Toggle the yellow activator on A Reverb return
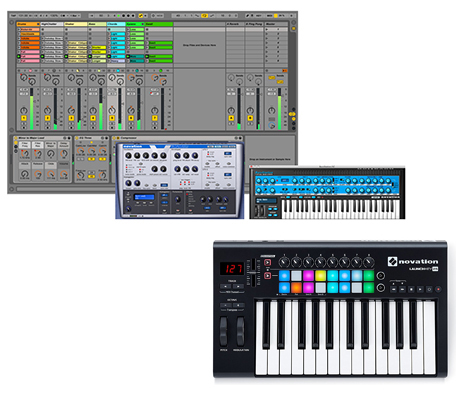 [231, 118]
